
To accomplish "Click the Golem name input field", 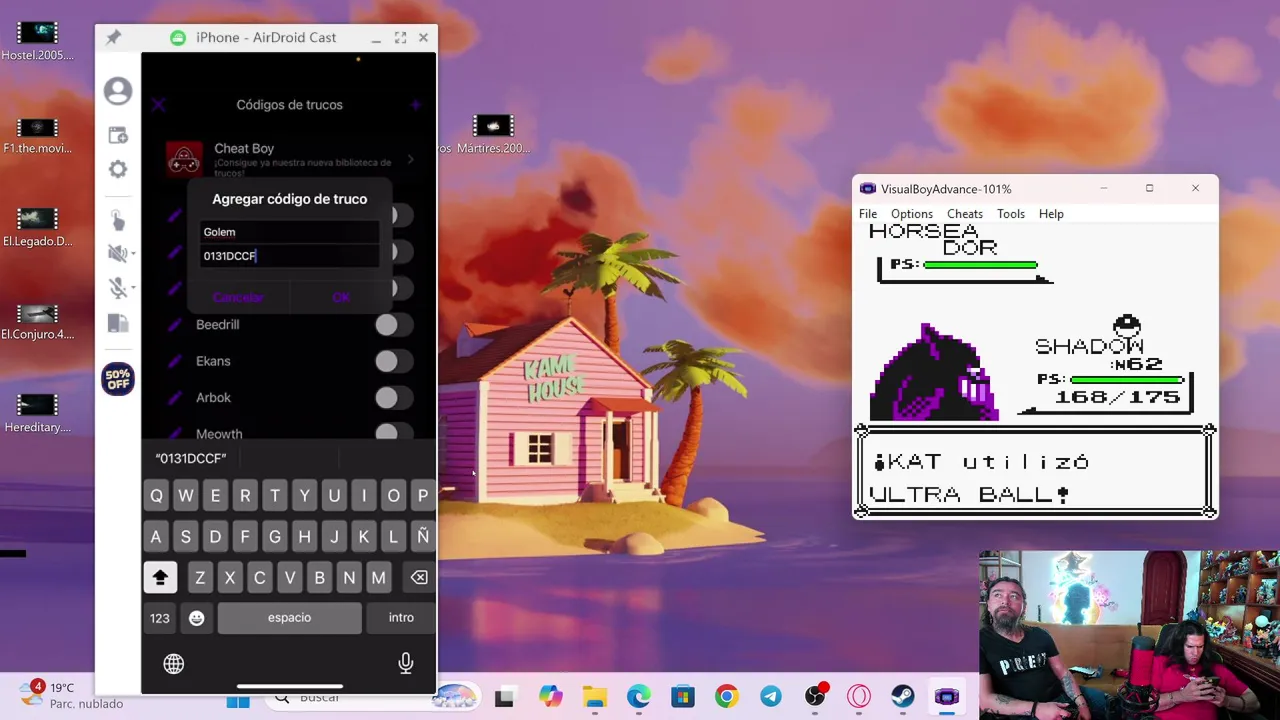I will click(289, 232).
